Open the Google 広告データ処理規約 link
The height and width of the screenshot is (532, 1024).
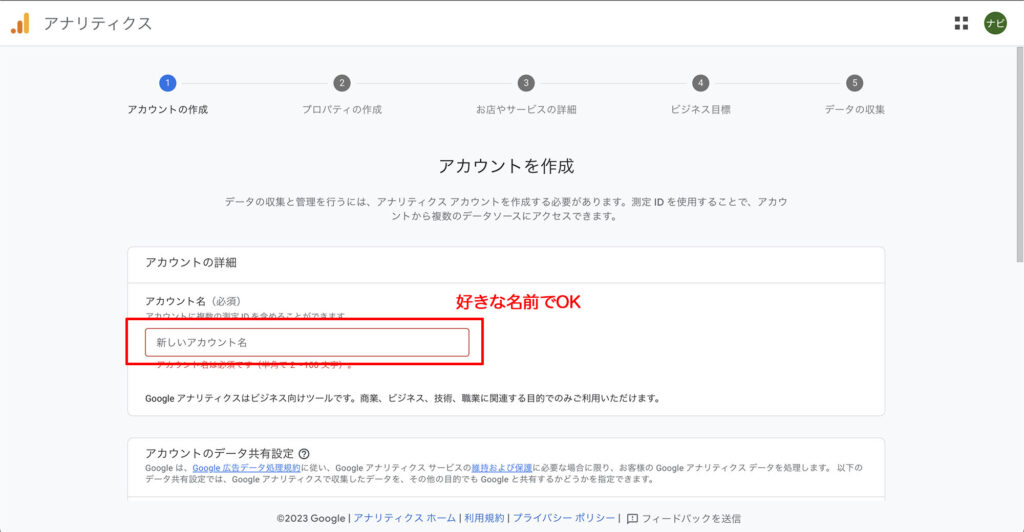coord(246,468)
